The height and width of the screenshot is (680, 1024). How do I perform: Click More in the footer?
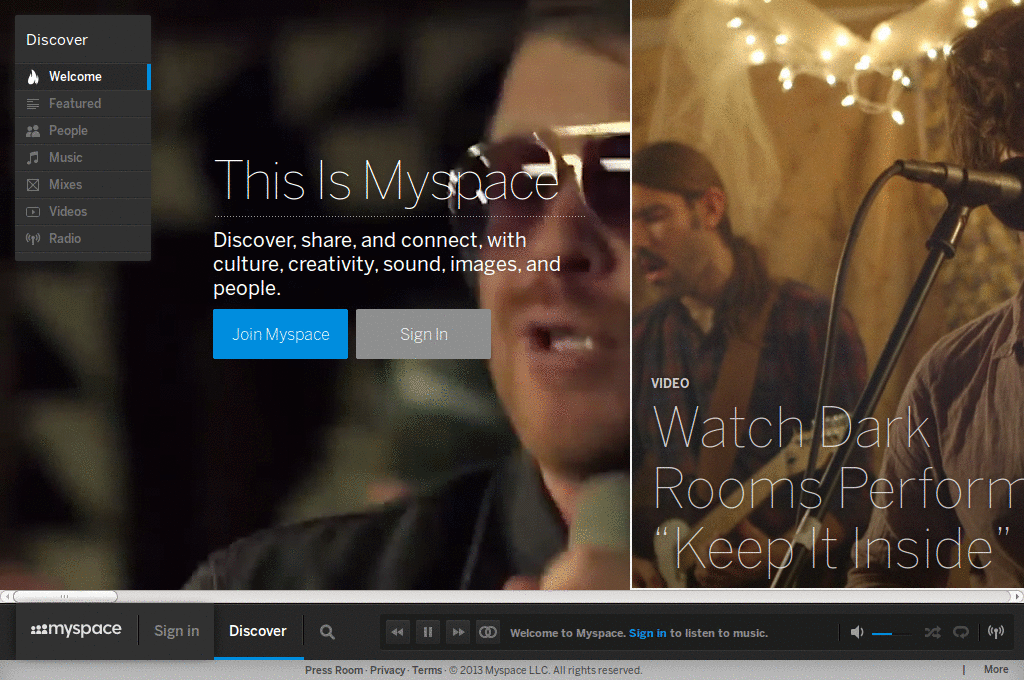[x=996, y=670]
